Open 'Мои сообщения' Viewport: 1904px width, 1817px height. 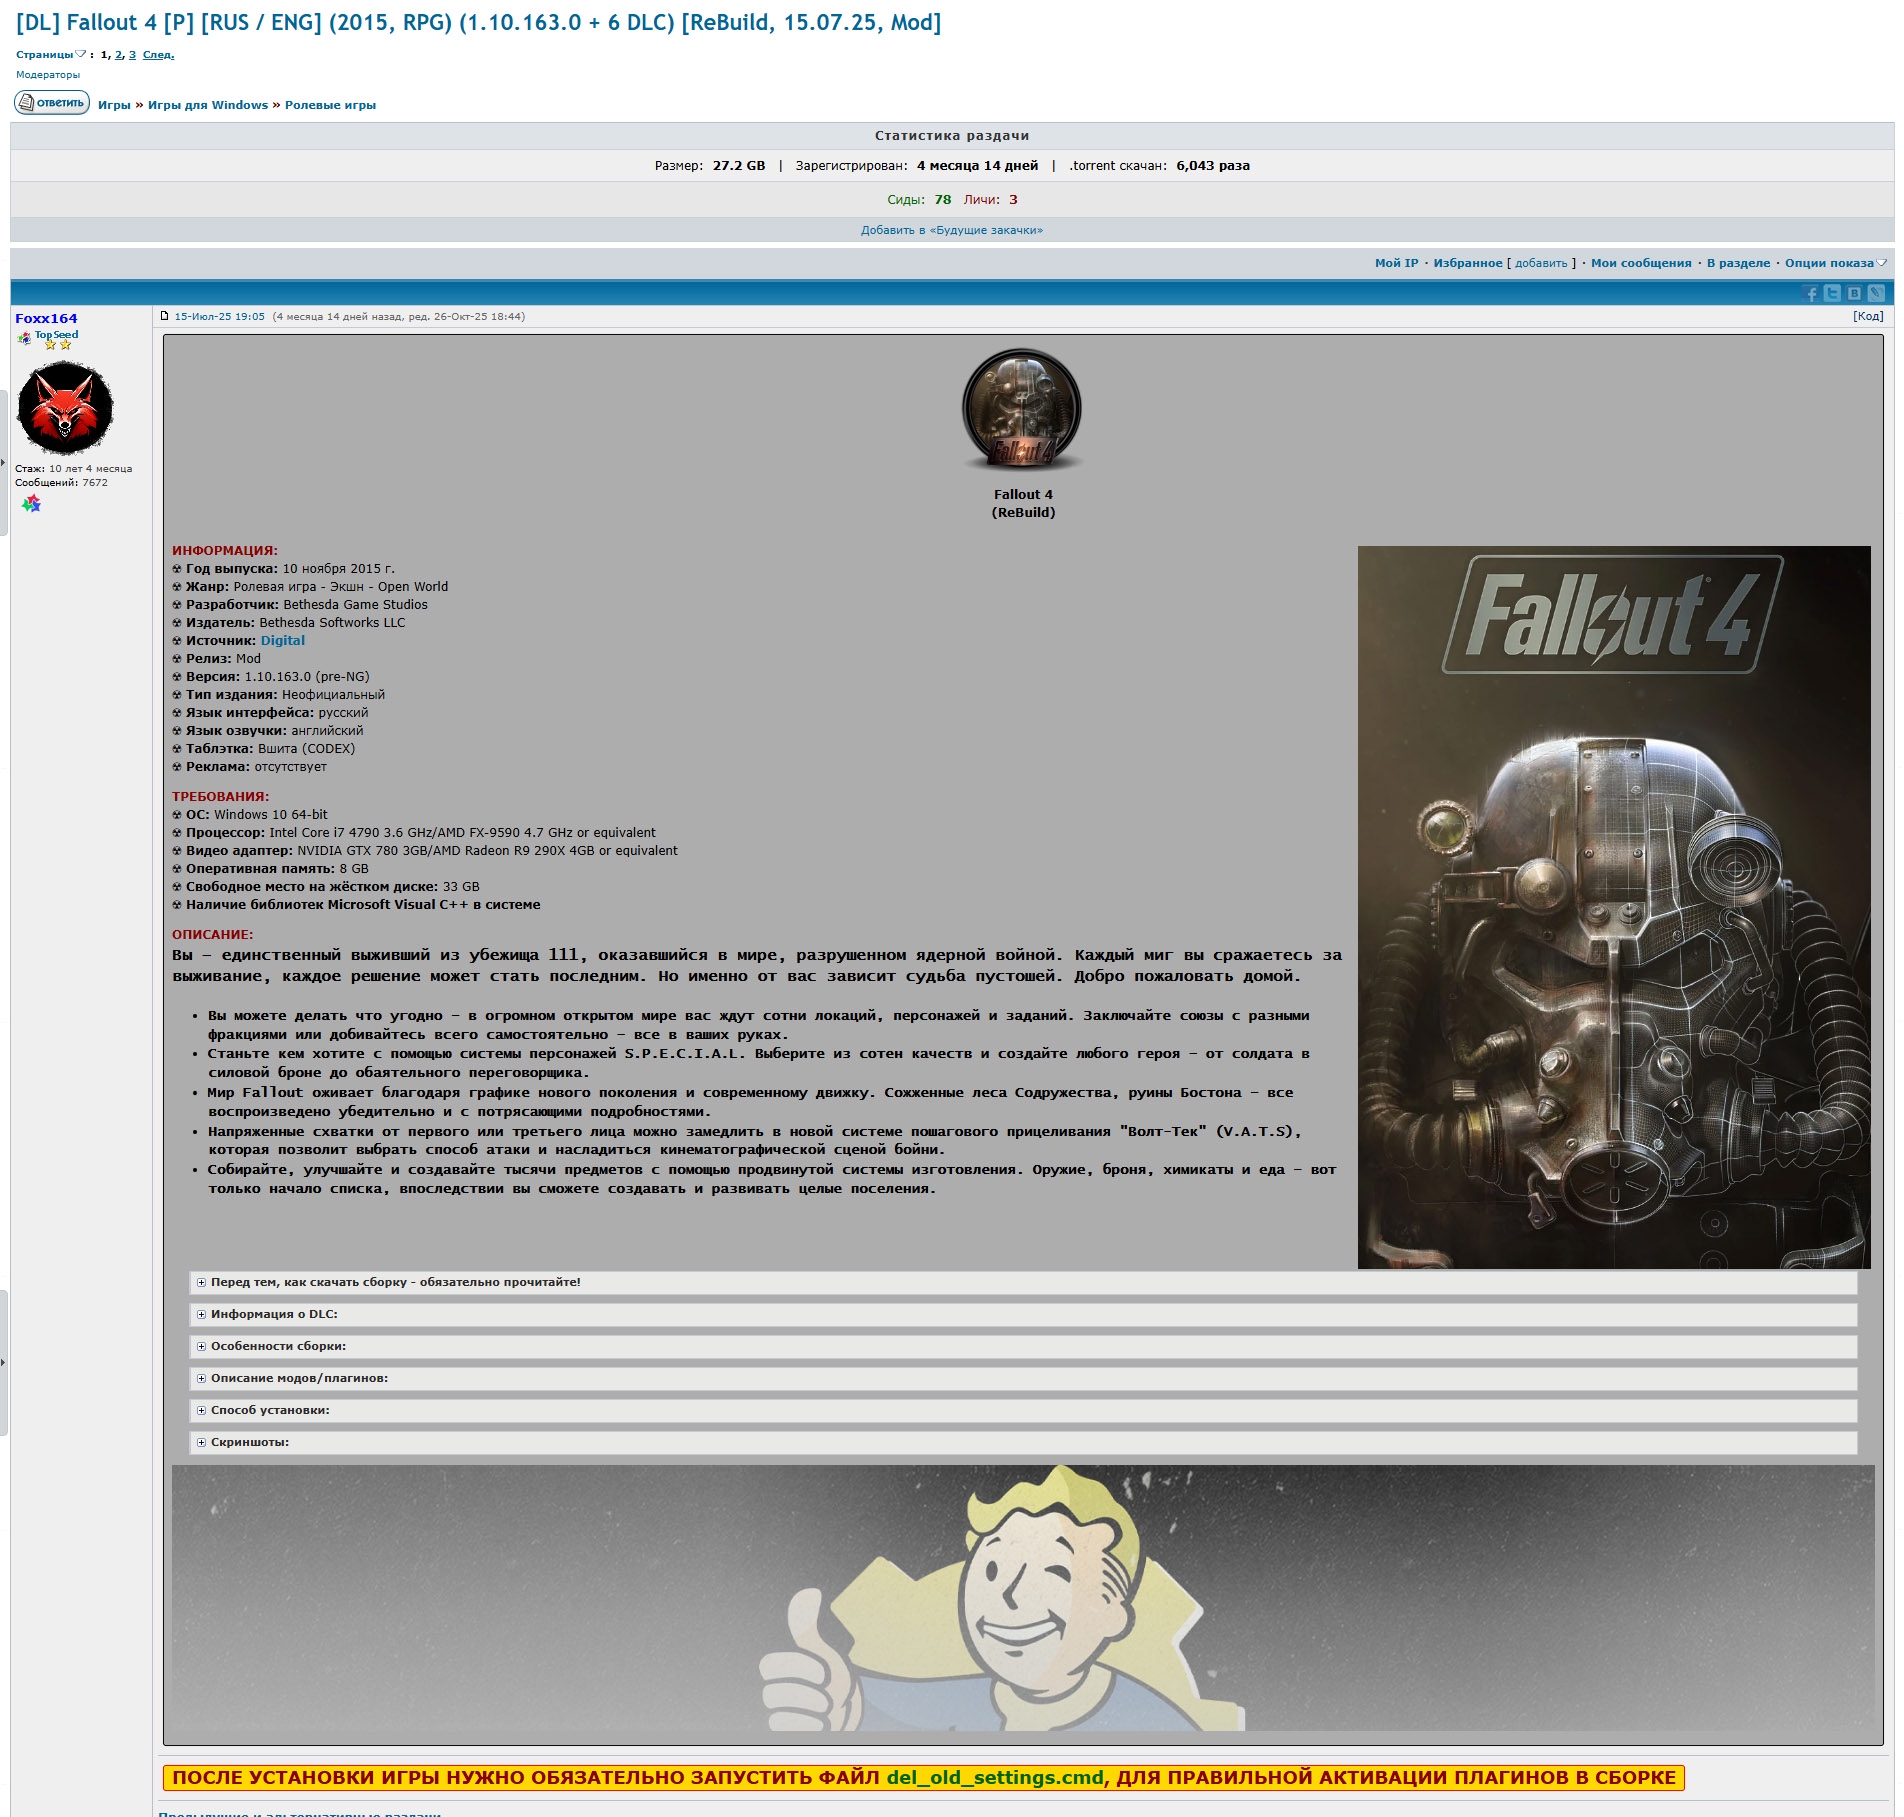pyautogui.click(x=1641, y=263)
